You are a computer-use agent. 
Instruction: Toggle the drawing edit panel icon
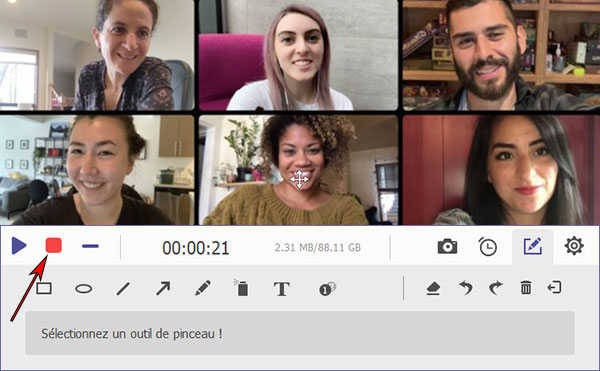tap(533, 246)
